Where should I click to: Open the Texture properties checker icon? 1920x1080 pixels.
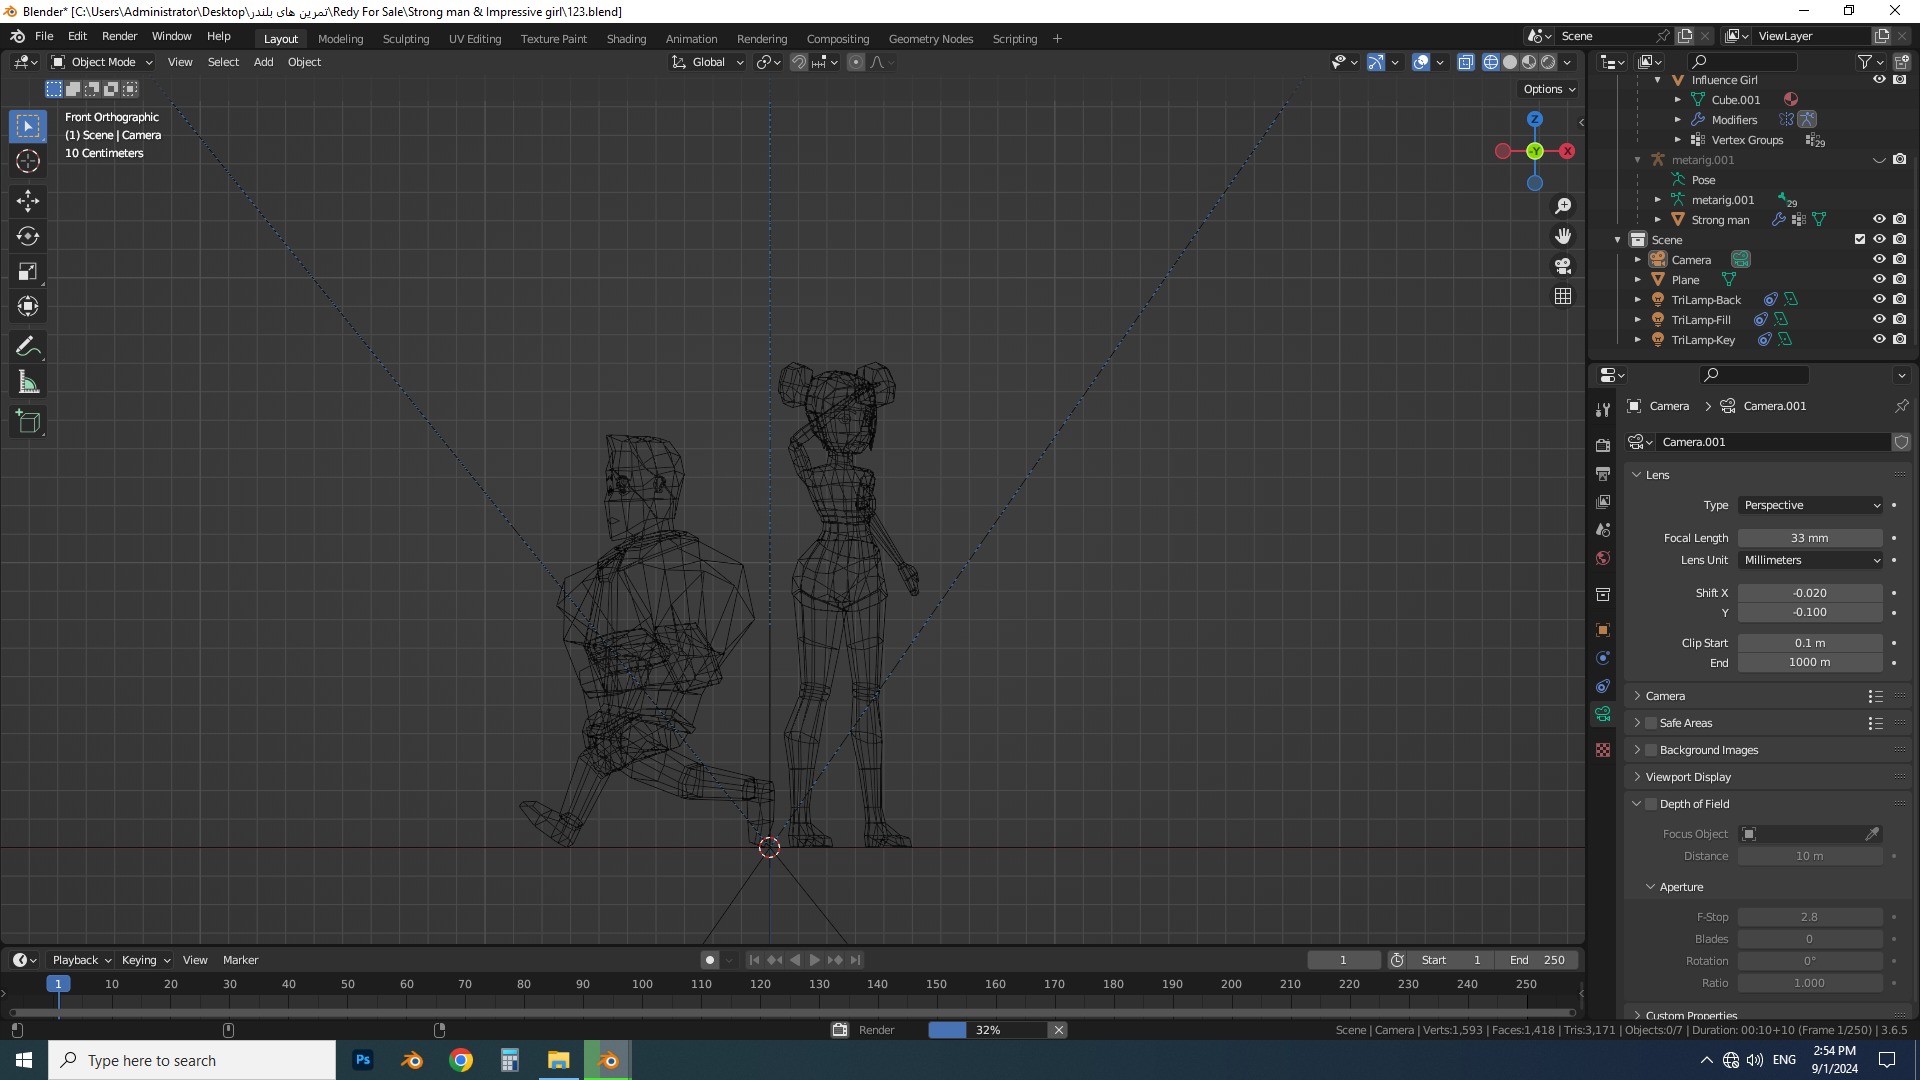[x=1603, y=750]
